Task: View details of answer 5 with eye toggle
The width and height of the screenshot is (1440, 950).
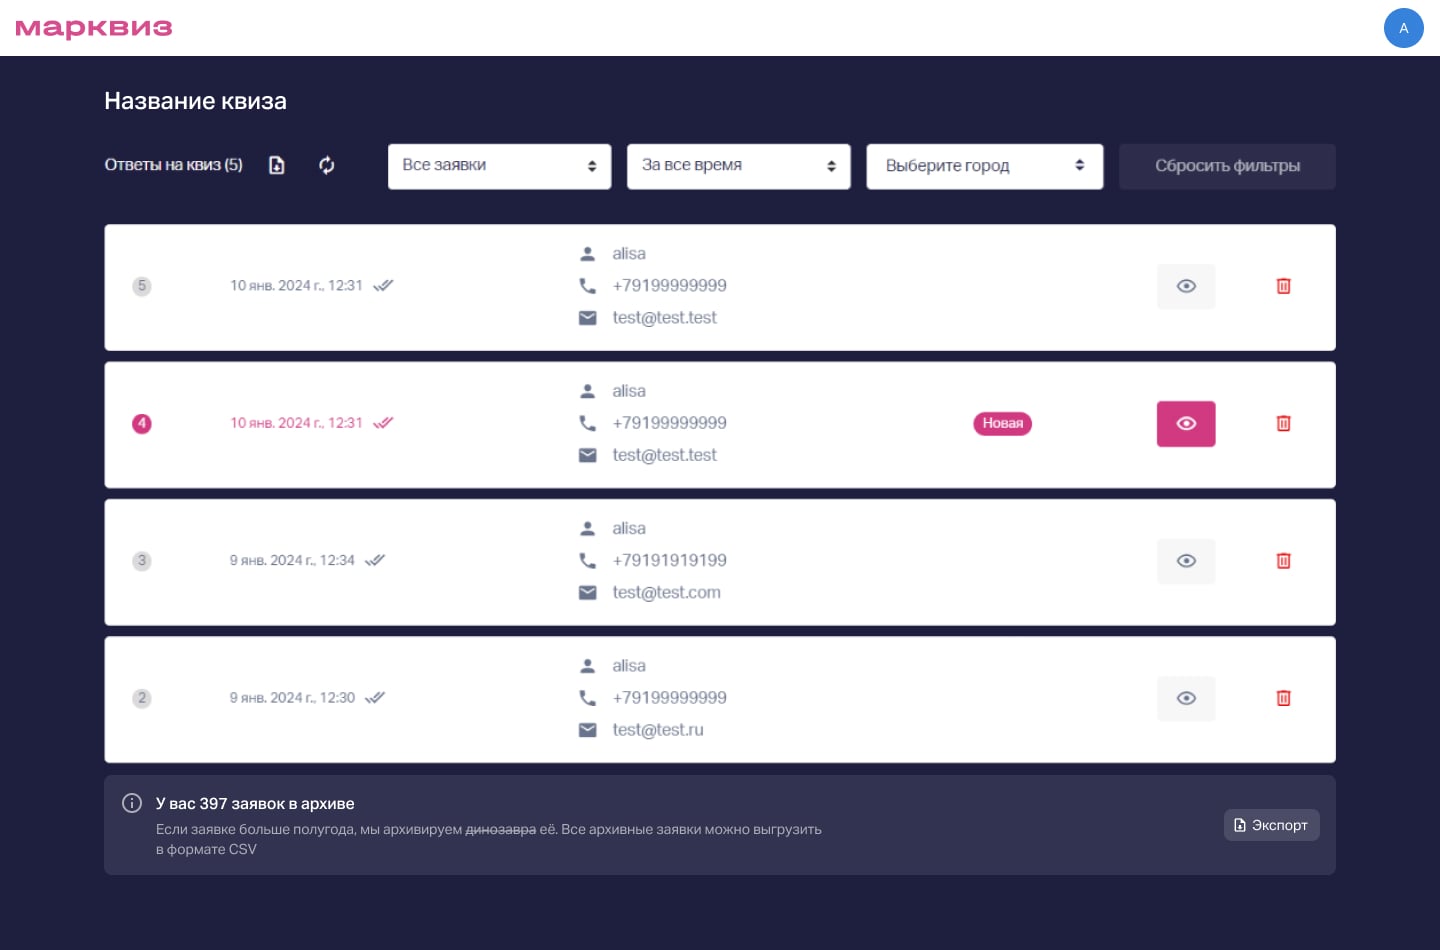Action: [1186, 286]
